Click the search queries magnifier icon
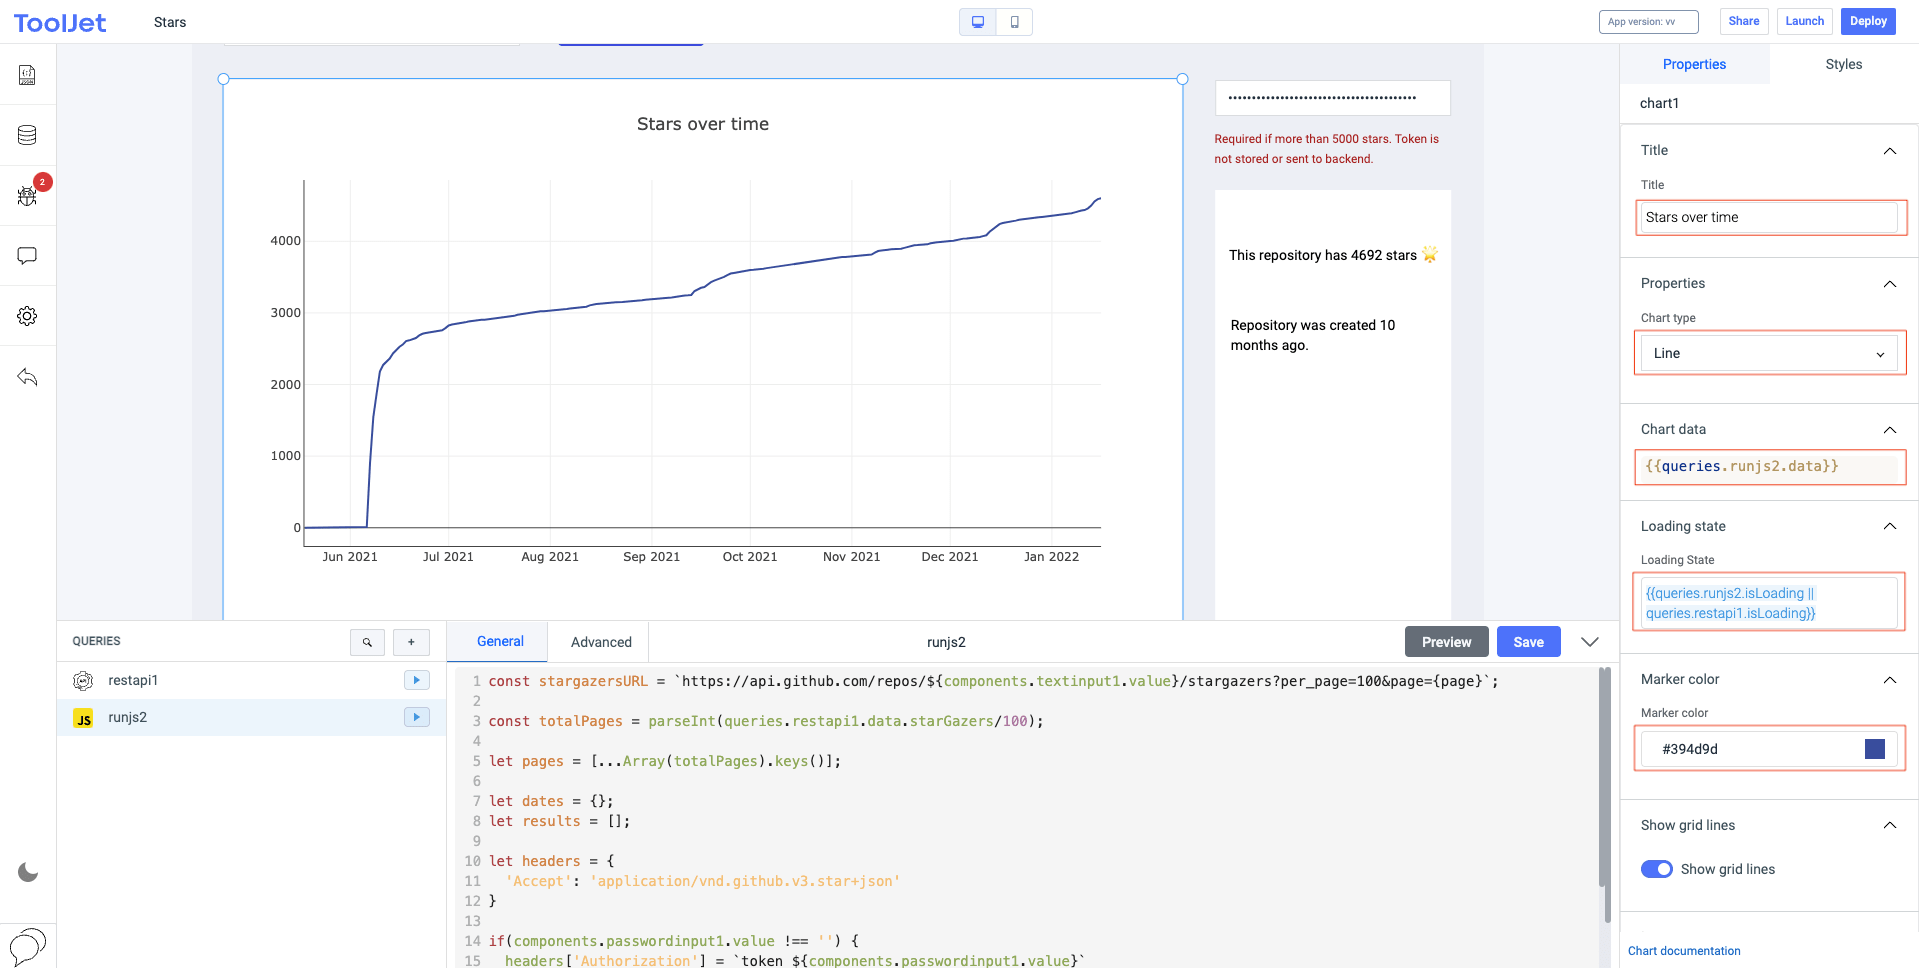The height and width of the screenshot is (968, 1919). pos(367,642)
